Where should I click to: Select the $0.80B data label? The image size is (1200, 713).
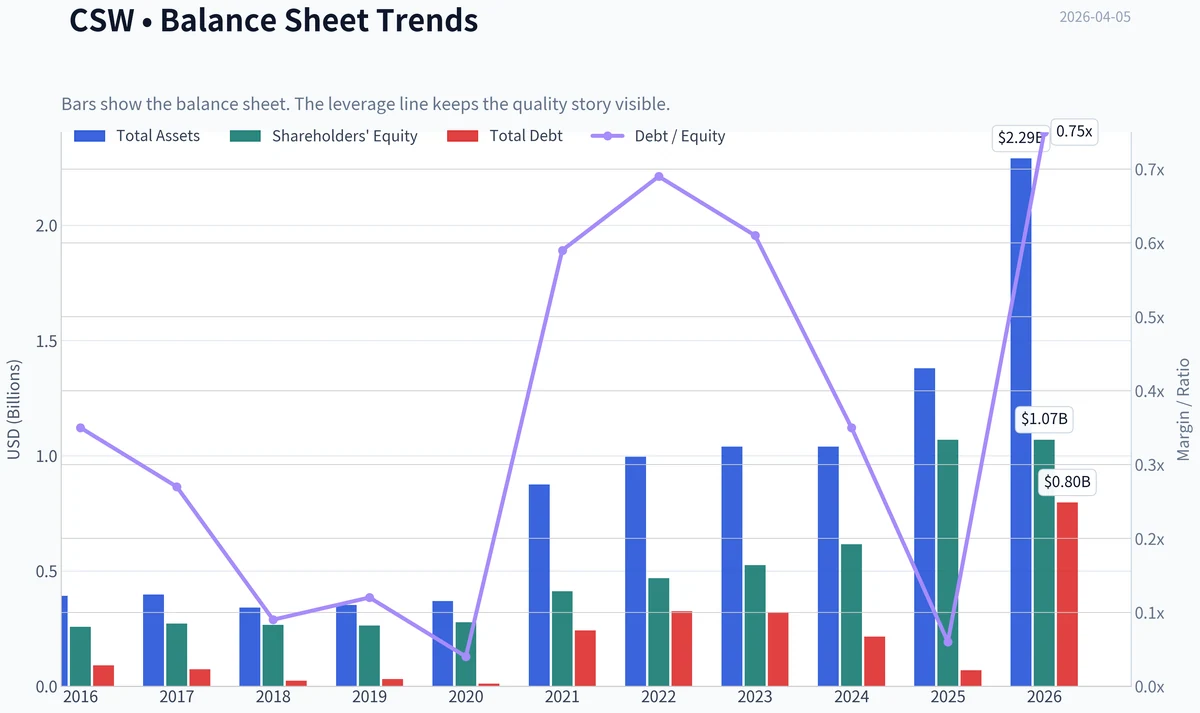click(x=1068, y=483)
